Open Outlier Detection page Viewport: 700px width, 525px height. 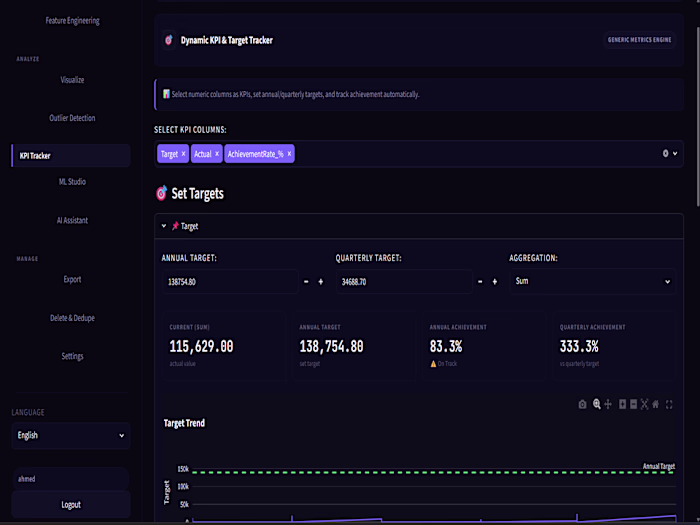tap(72, 118)
